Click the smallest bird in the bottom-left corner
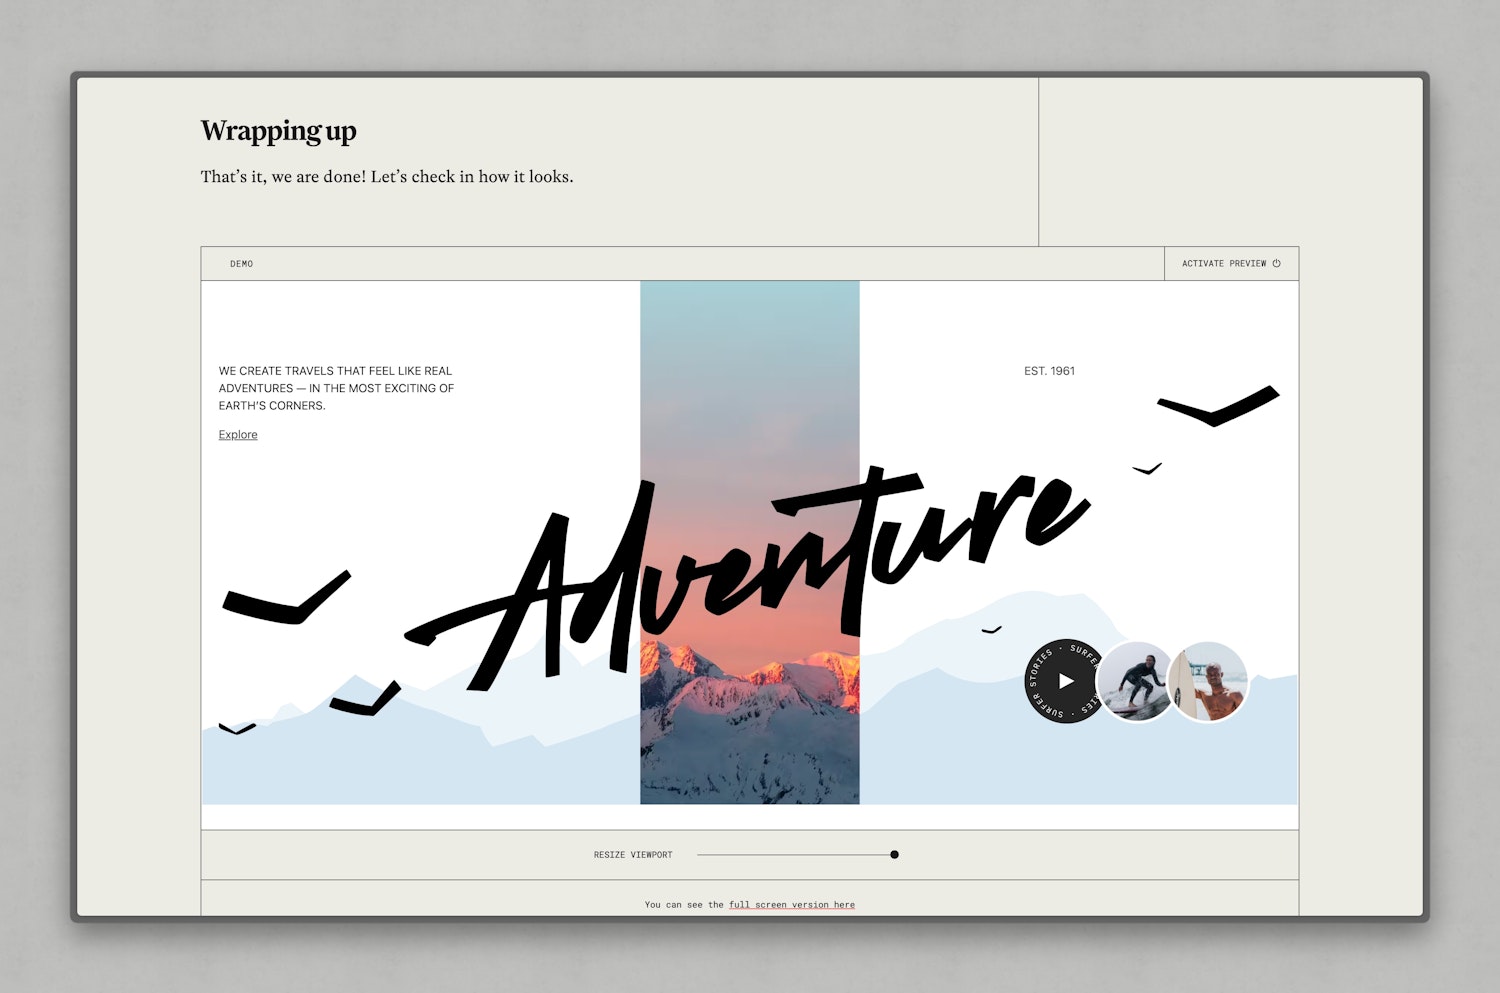This screenshot has width=1500, height=993. point(237,729)
